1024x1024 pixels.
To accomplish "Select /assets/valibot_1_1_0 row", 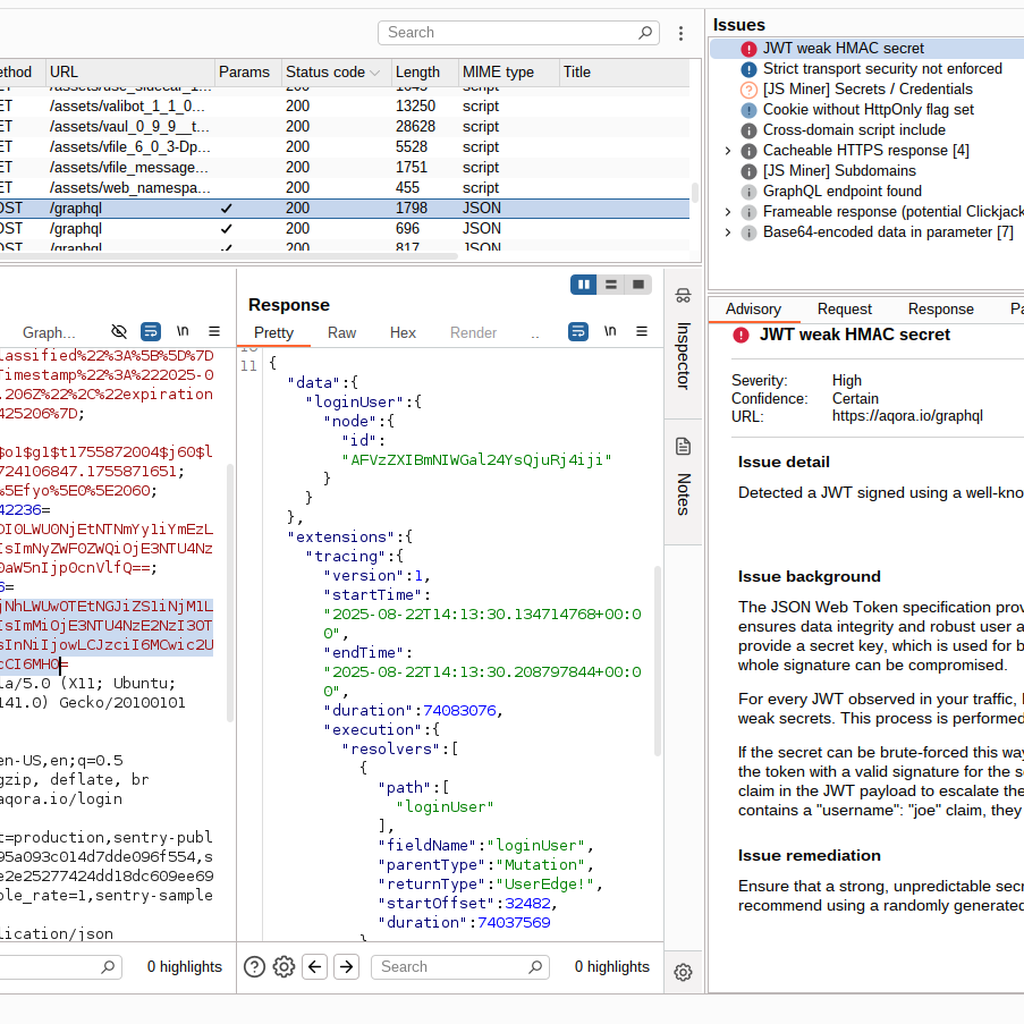I will 344,106.
